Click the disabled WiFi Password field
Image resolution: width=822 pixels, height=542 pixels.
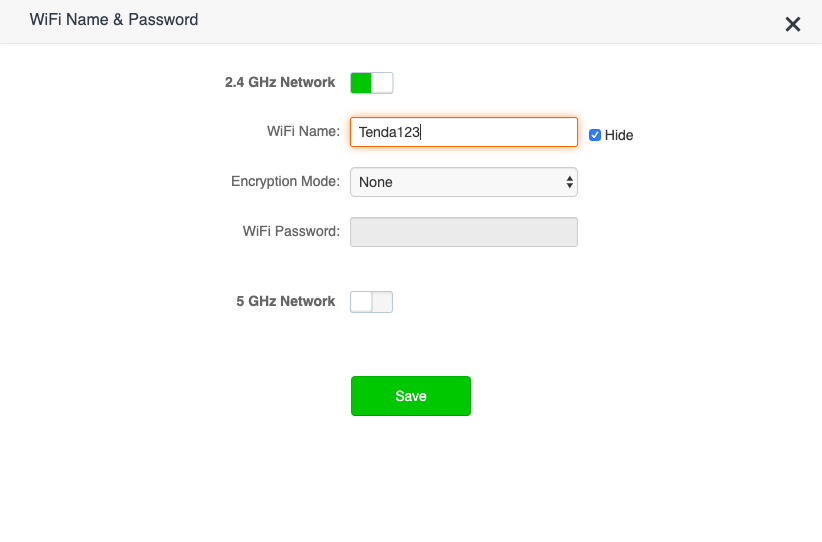coord(464,232)
